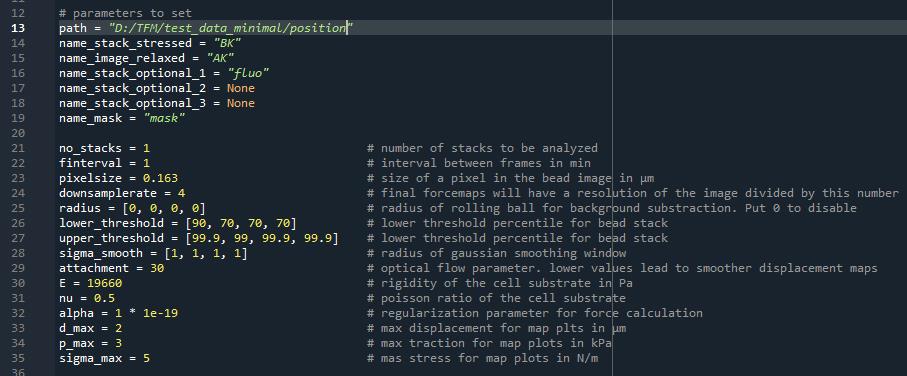Select the "fluo" optional stack value

(248, 73)
